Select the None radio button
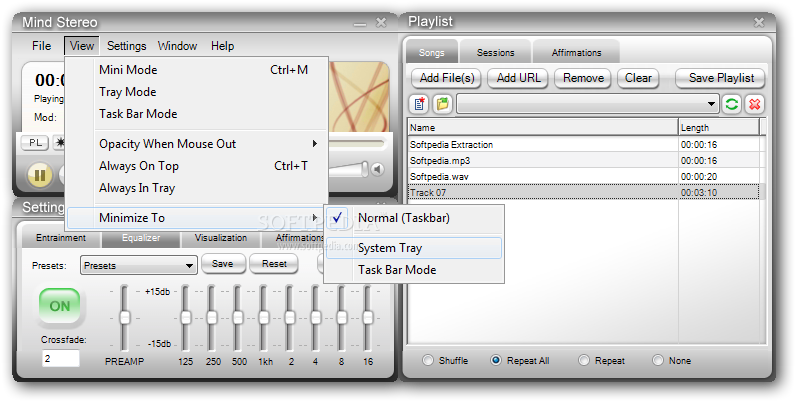 [658, 360]
